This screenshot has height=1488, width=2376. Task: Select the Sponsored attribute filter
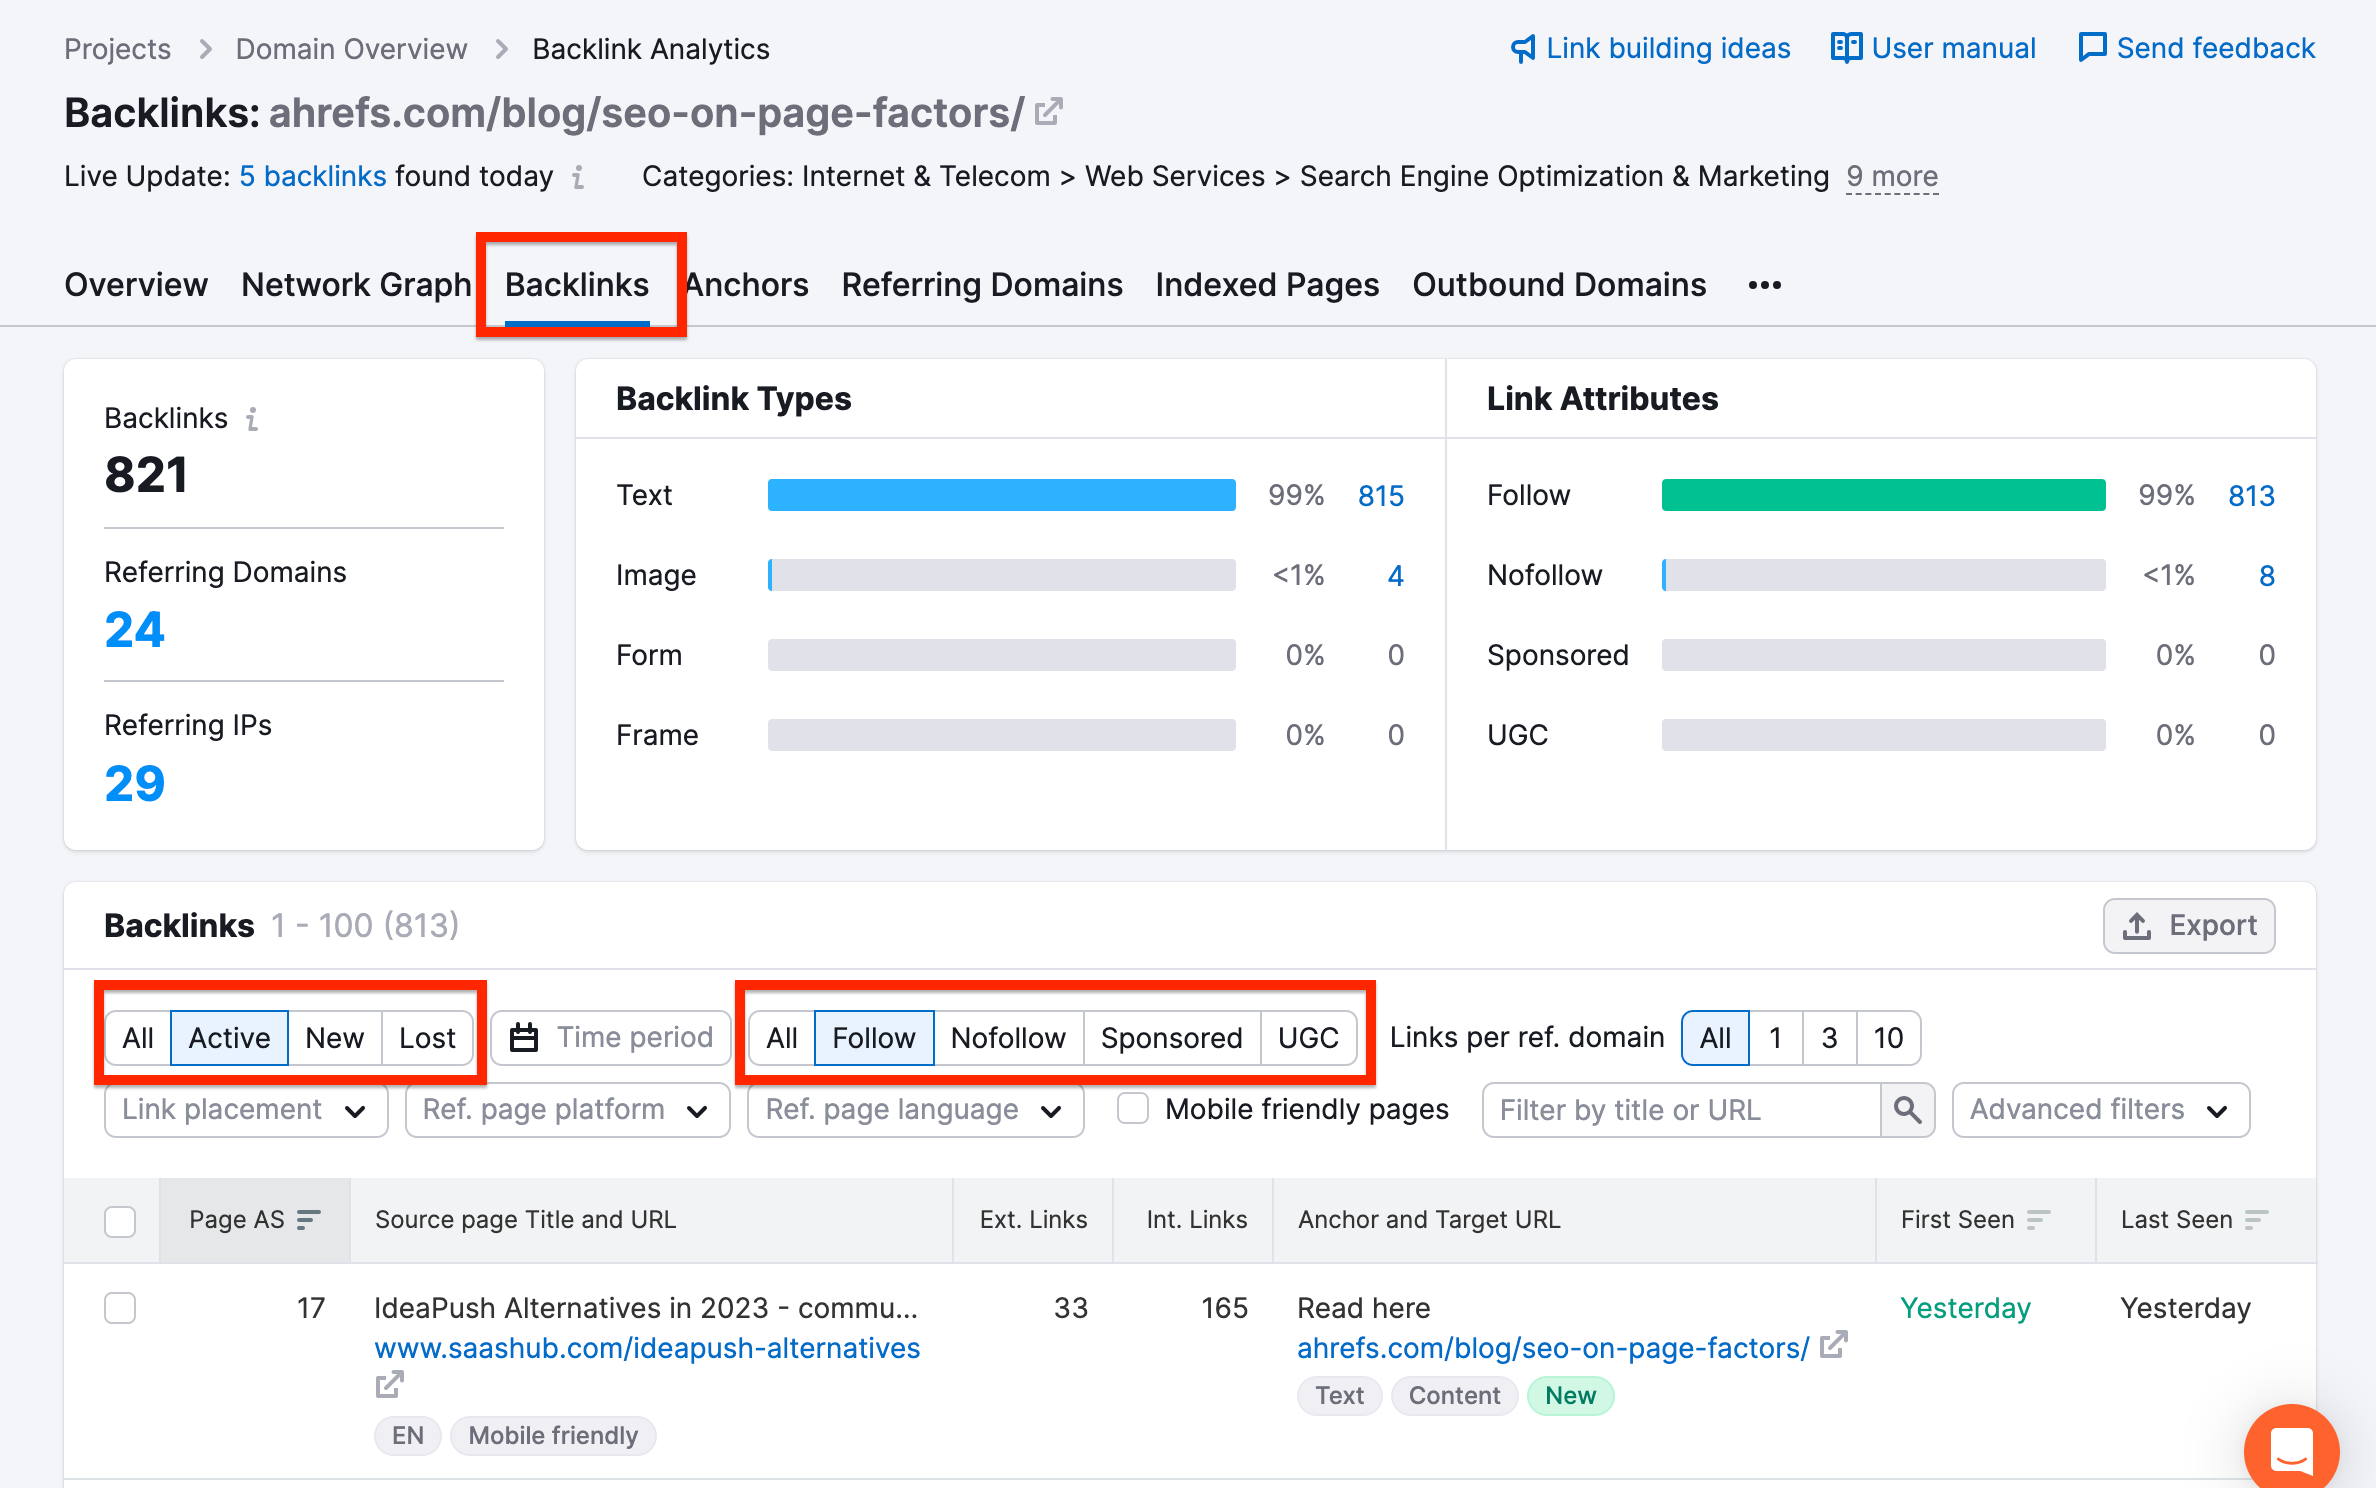1171,1038
